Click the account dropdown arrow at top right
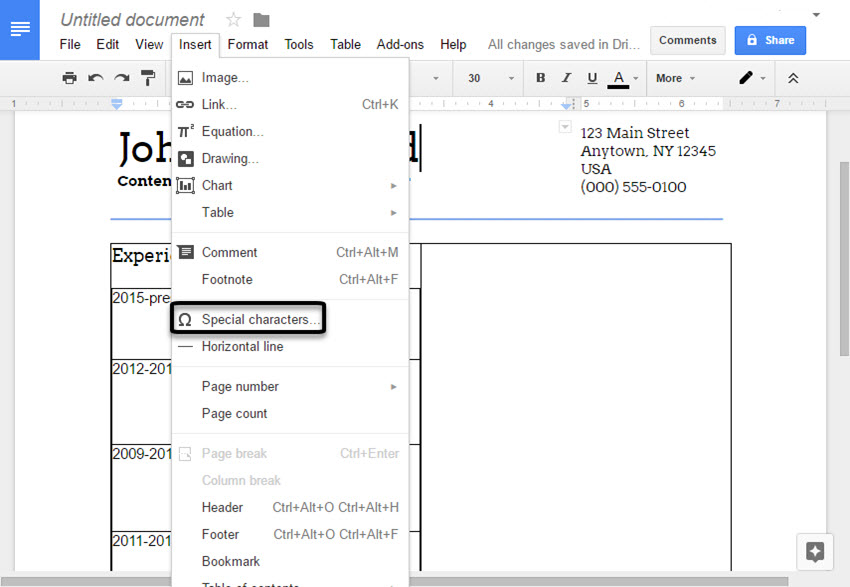Viewport: 850px width, 587px height. pyautogui.click(x=816, y=15)
